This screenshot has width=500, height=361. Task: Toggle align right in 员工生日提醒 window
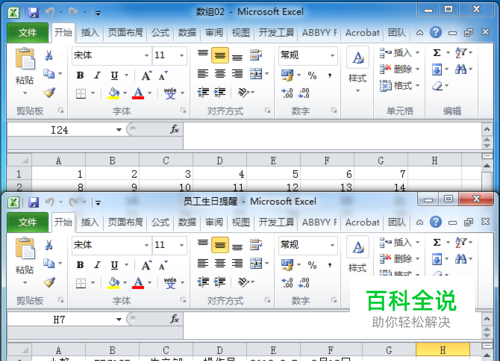coord(237,263)
